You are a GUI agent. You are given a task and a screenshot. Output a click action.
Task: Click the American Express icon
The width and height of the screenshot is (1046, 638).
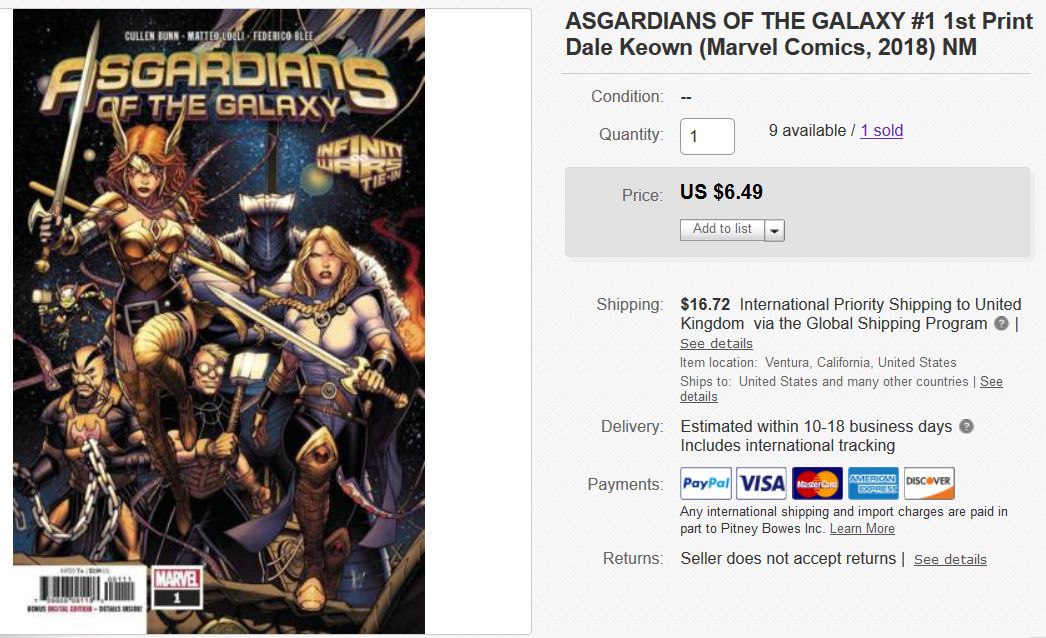[x=873, y=484]
